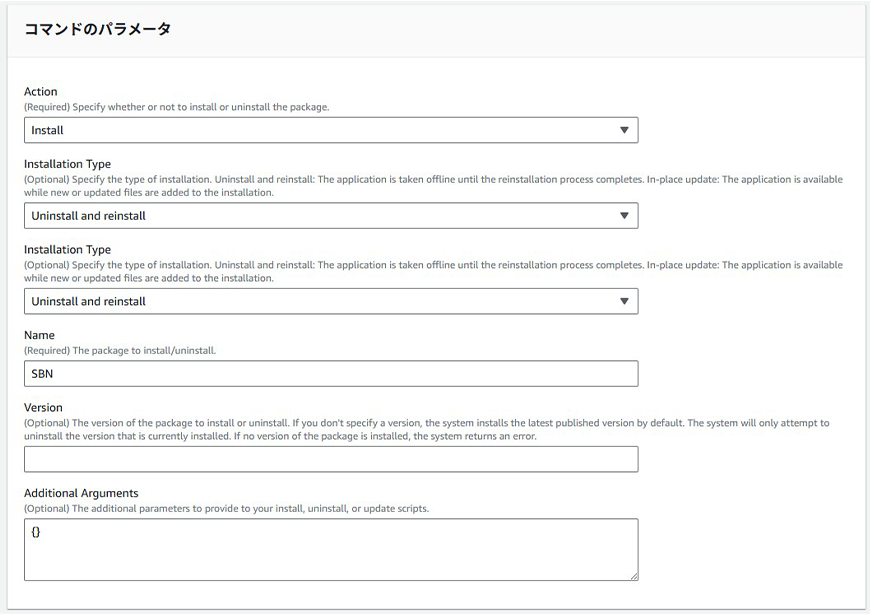Click the Version field label
The image size is (870, 614).
43,408
